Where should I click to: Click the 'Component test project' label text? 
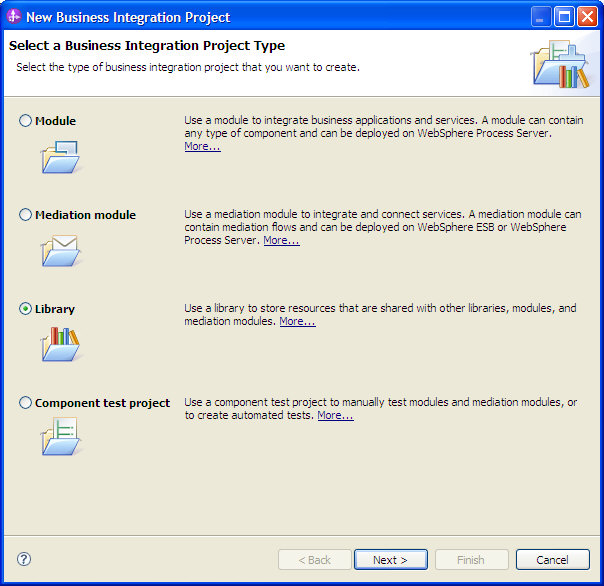[x=102, y=403]
